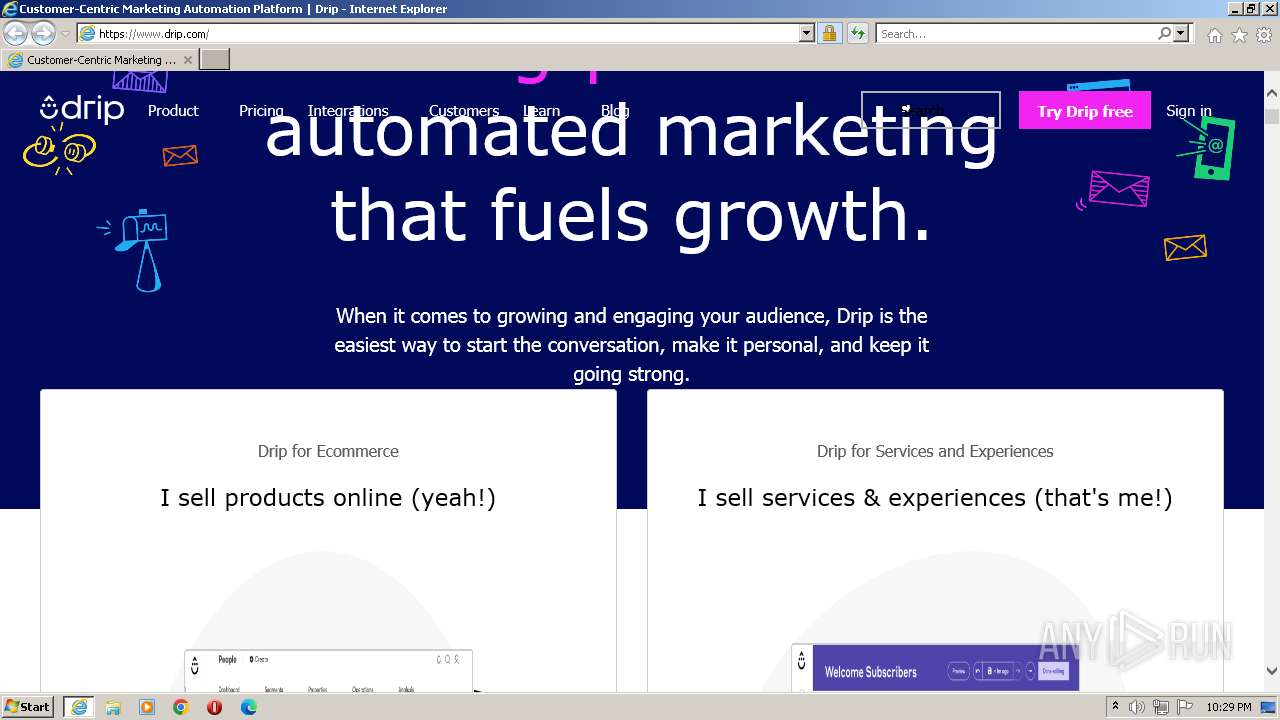Image resolution: width=1280 pixels, height=720 pixels.
Task: Click 'I sell products online (yeah!)' text
Action: [328, 497]
